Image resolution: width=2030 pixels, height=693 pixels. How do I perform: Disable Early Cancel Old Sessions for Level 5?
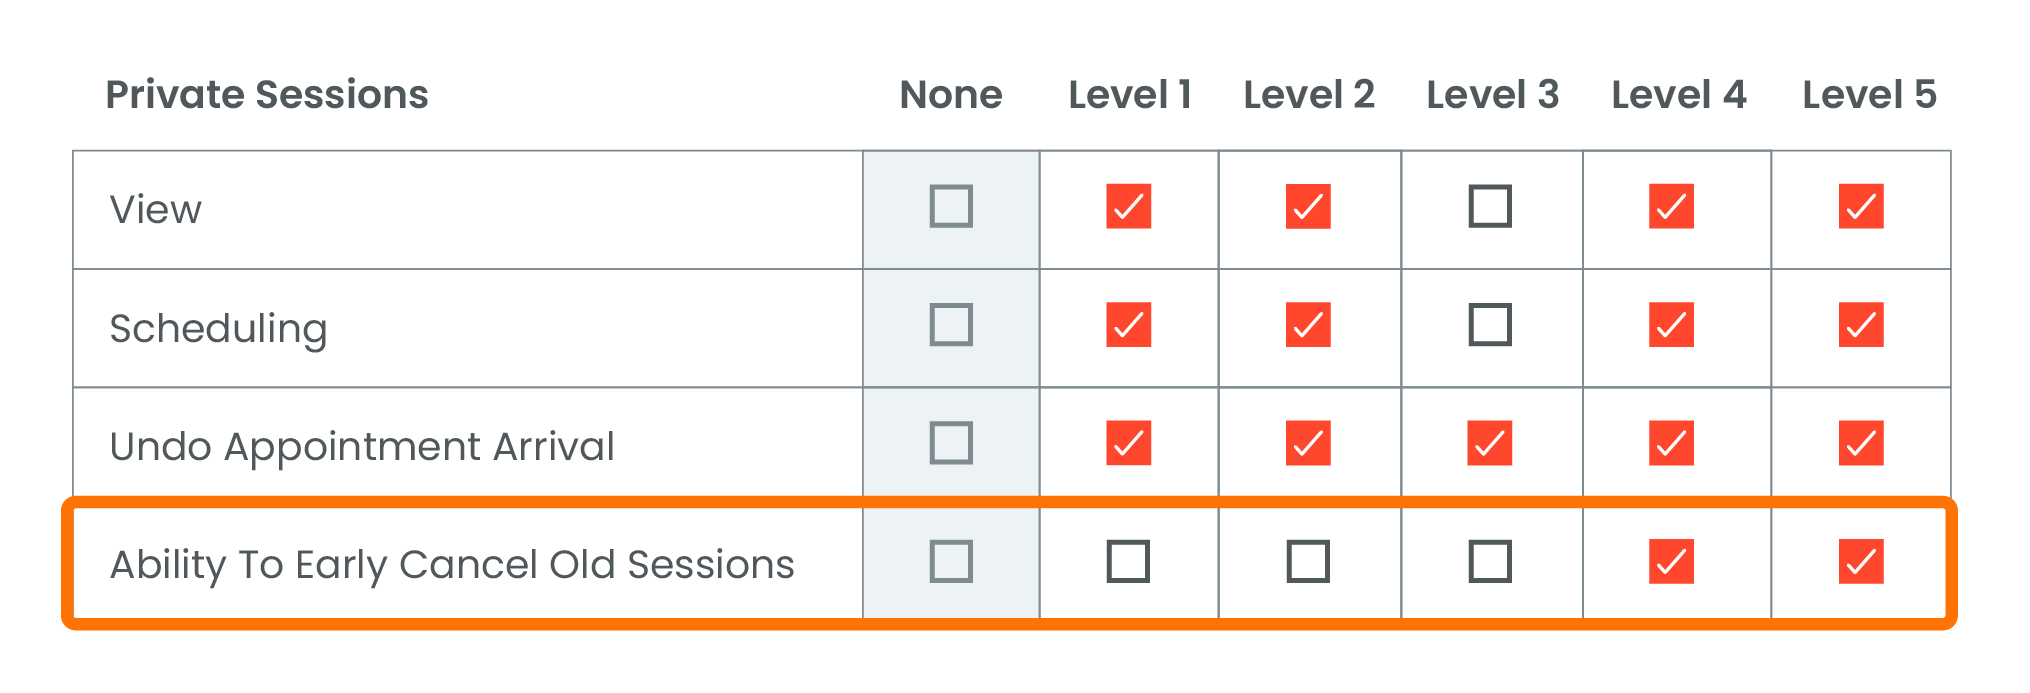1860,562
